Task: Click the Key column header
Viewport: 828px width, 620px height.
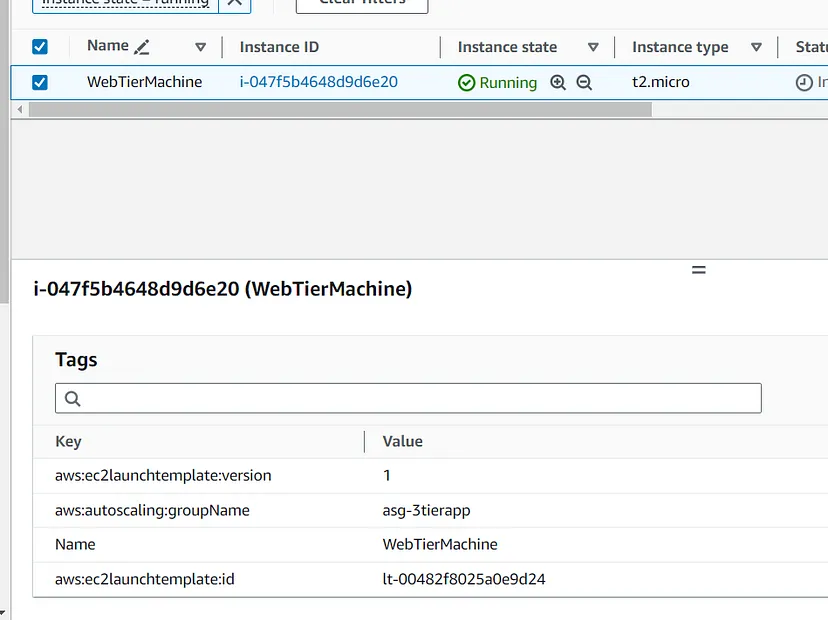Action: coord(68,441)
